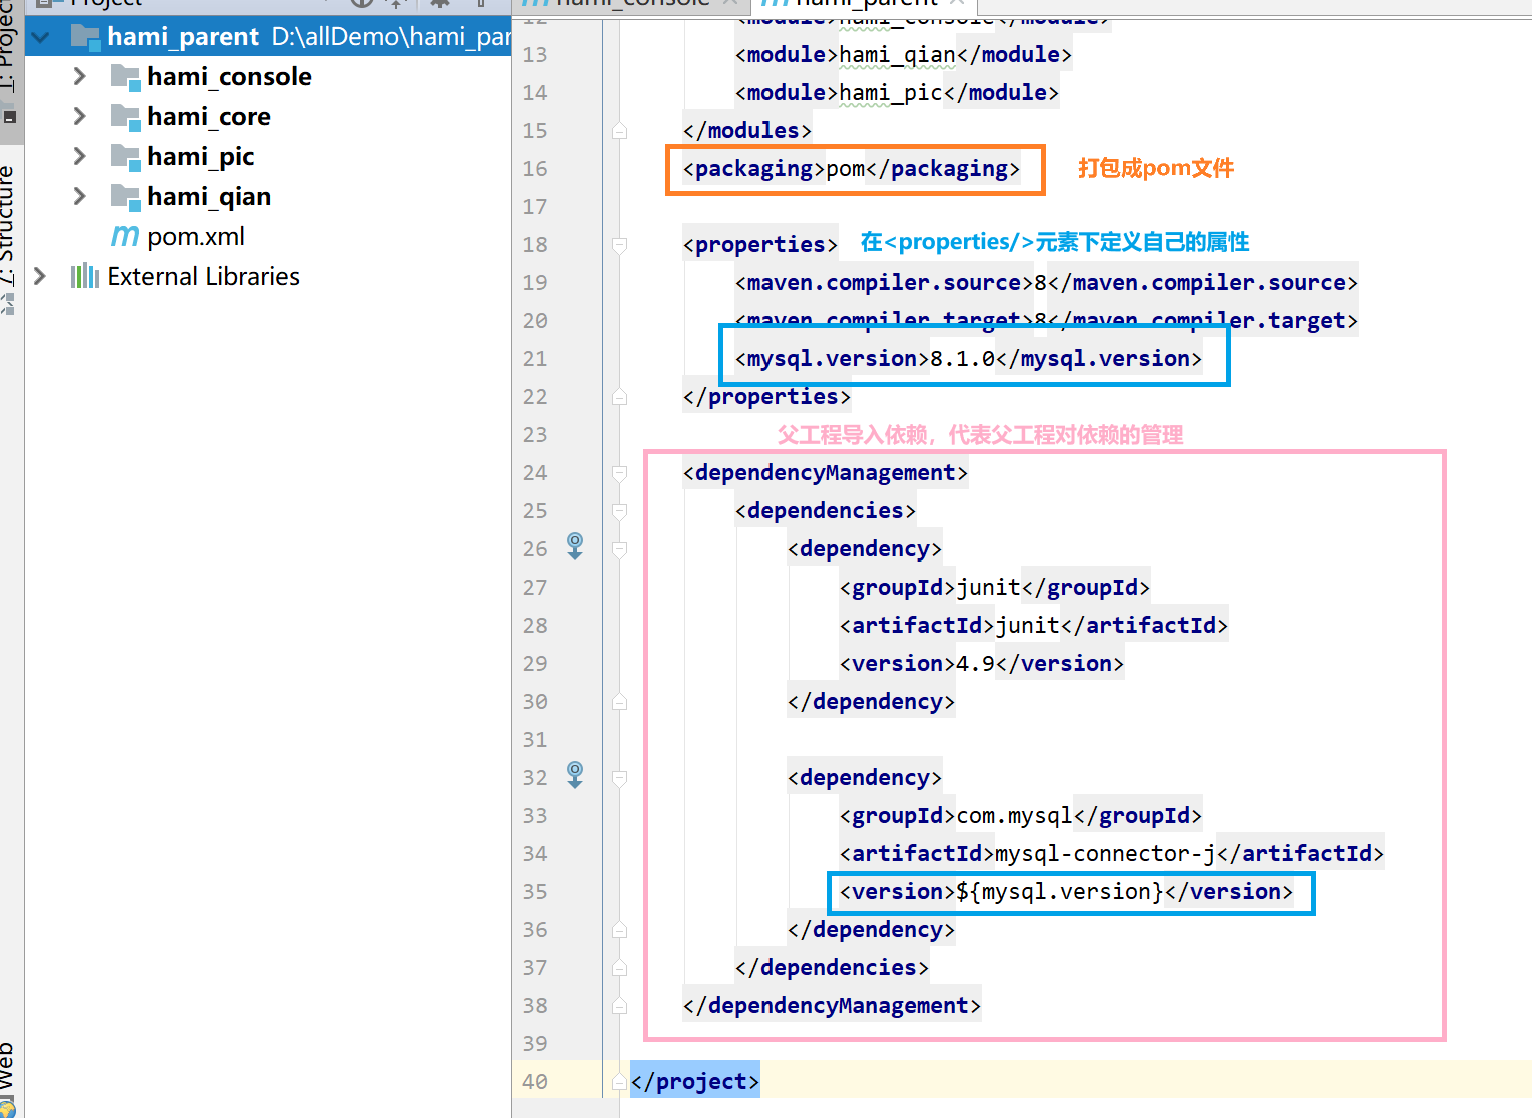Expand the External Libraries node
Viewport: 1532px width, 1118px height.
(40, 276)
